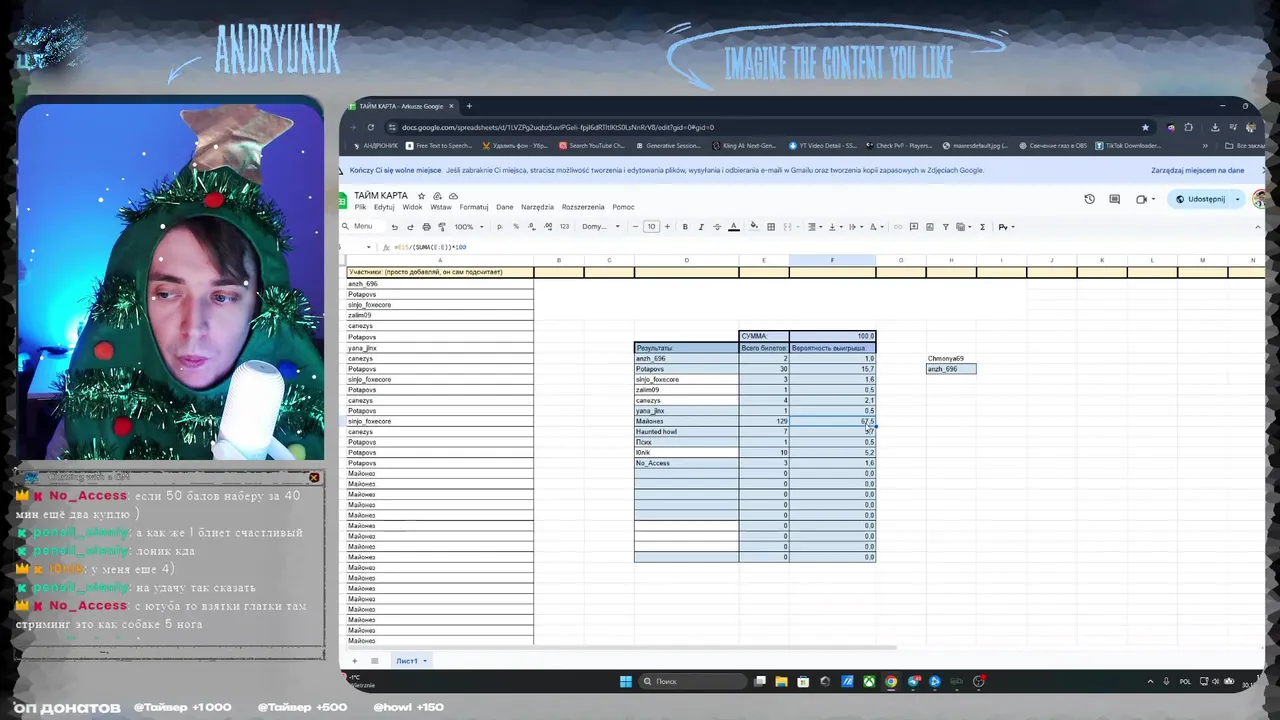1280x720 pixels.
Task: Open the Narzędzia menu
Action: (x=537, y=207)
